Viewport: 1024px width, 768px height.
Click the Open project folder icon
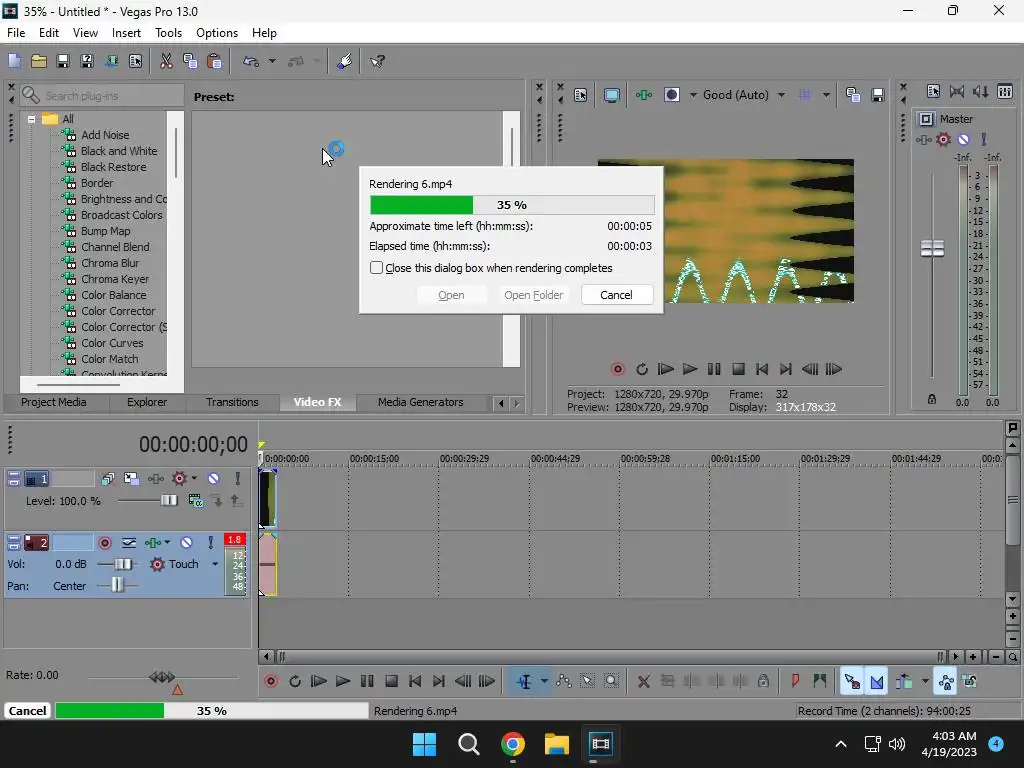pyautogui.click(x=39, y=61)
